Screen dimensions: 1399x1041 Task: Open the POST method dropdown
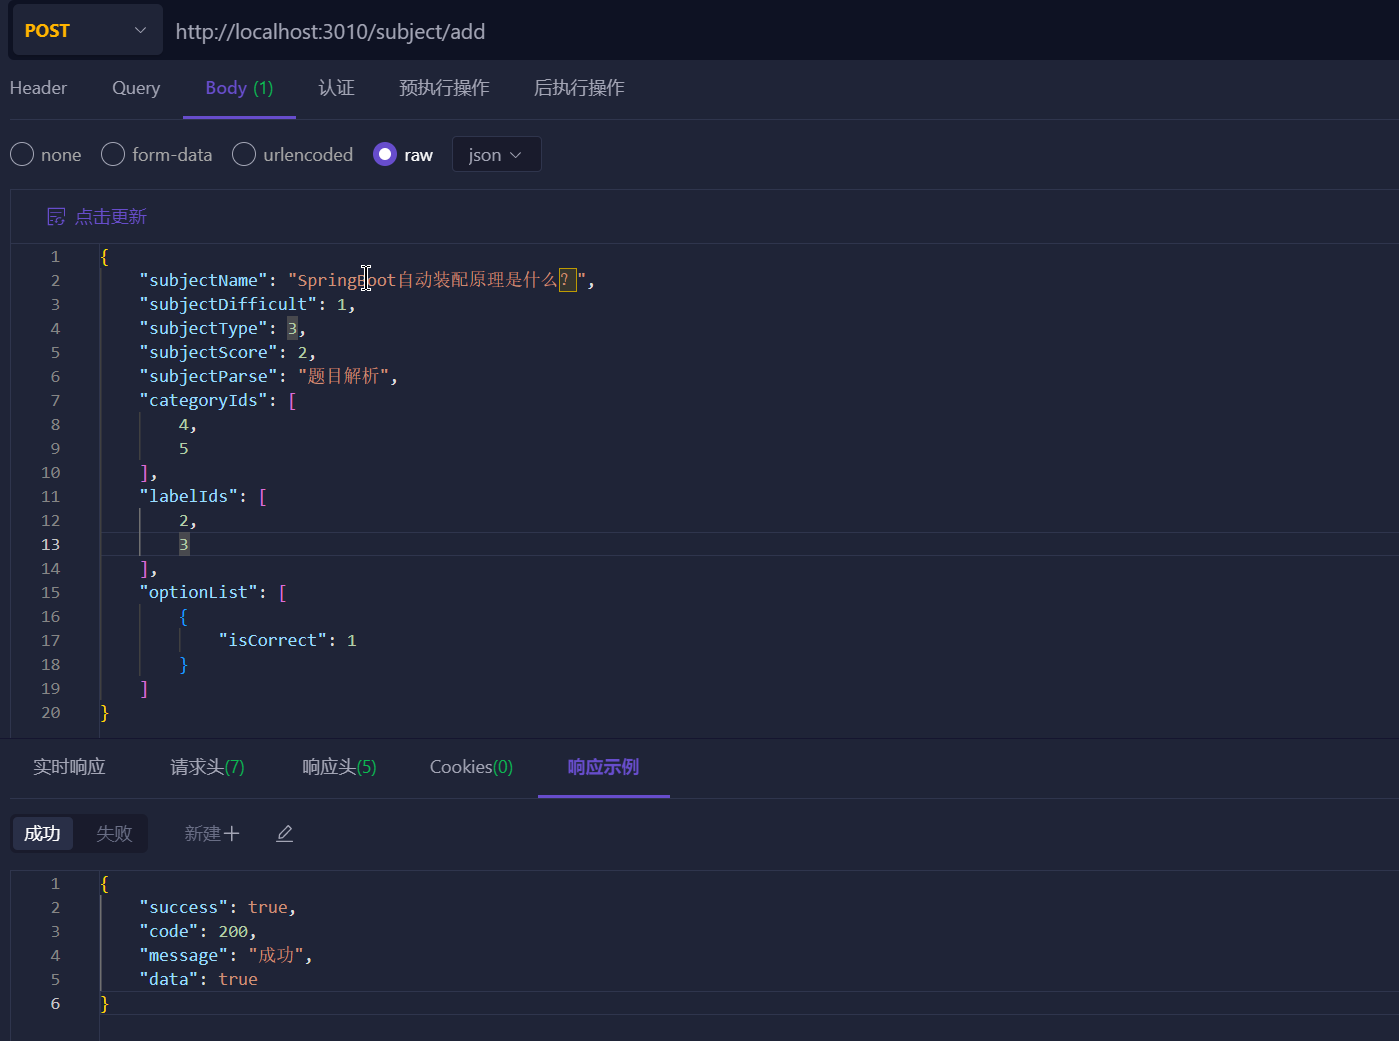point(86,31)
